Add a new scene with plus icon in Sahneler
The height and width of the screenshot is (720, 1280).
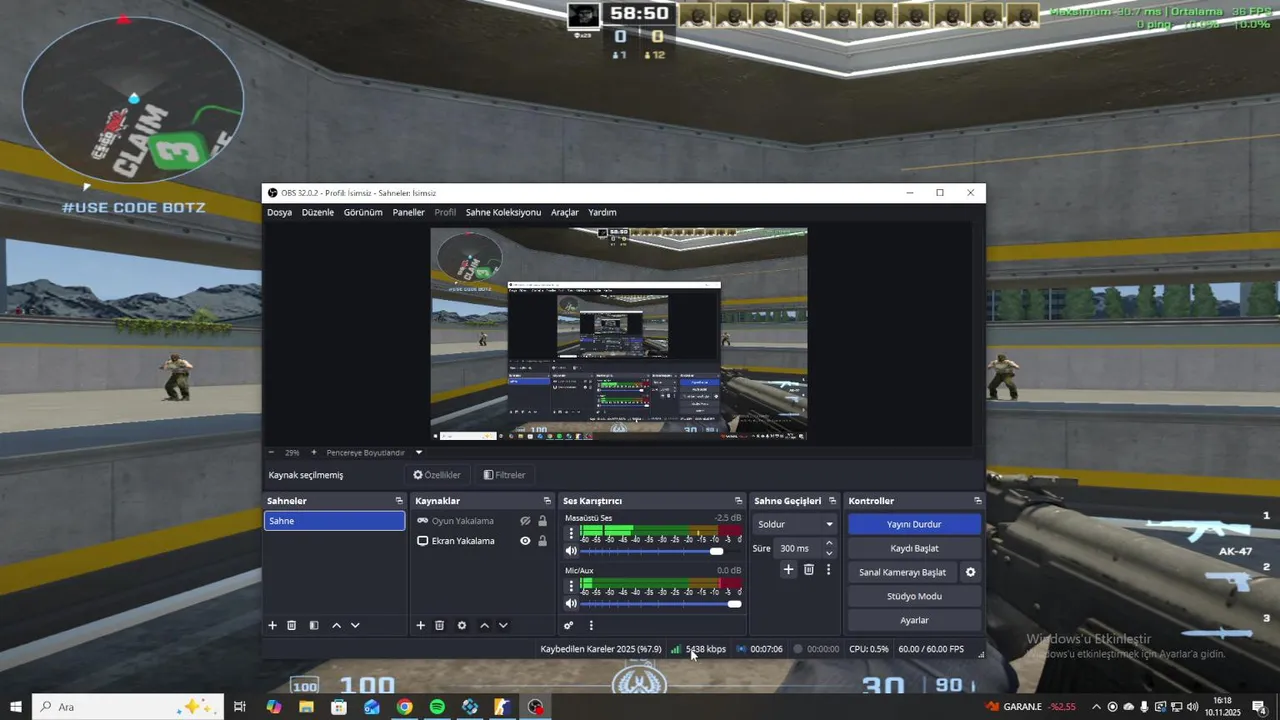coord(272,625)
